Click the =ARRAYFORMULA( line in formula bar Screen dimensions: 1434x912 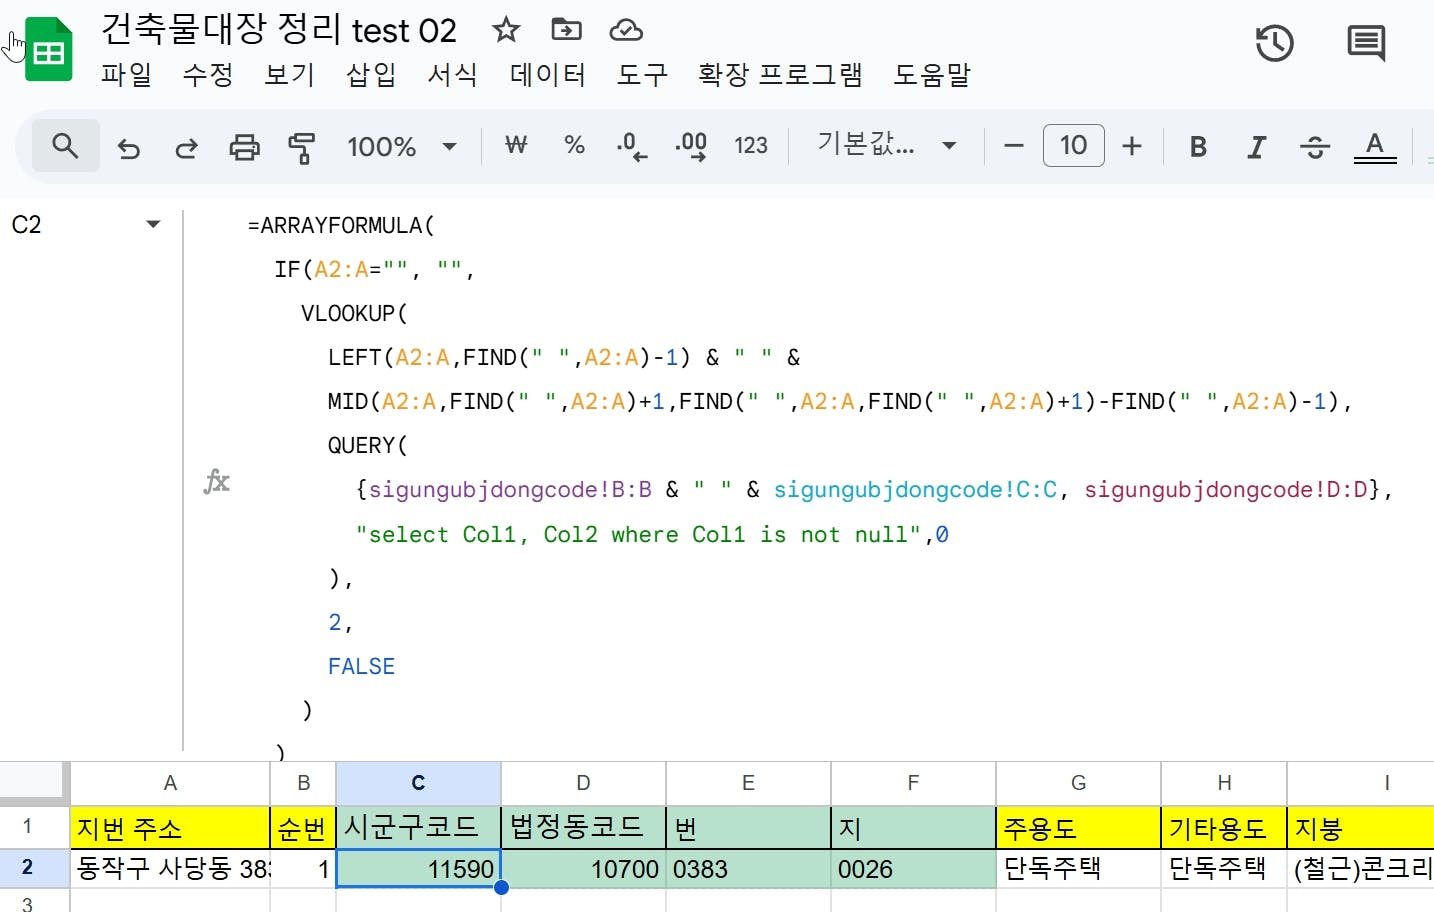tap(341, 225)
